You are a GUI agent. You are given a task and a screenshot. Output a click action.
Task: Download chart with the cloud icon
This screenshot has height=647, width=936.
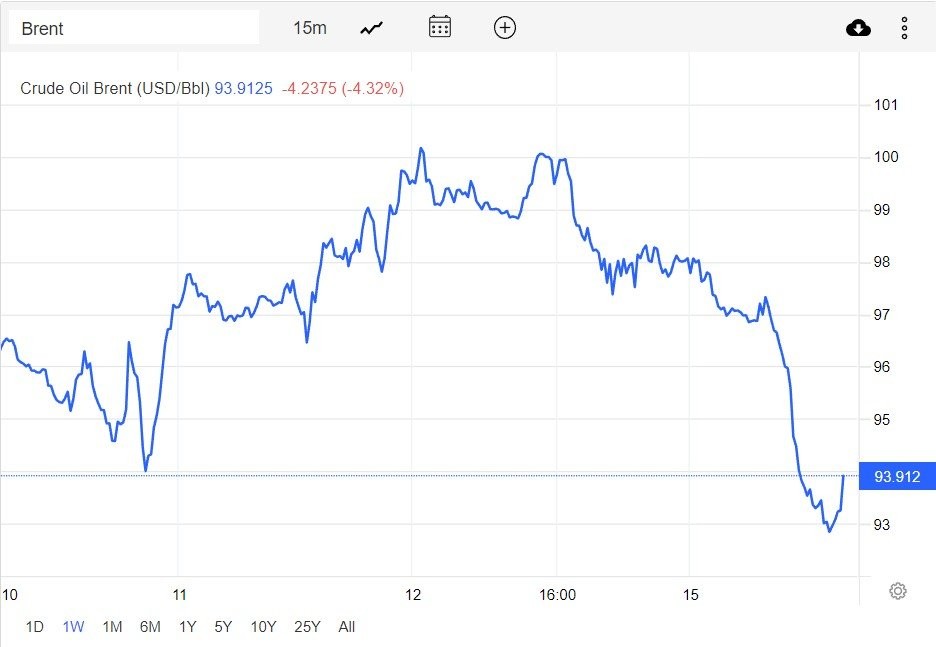[858, 28]
